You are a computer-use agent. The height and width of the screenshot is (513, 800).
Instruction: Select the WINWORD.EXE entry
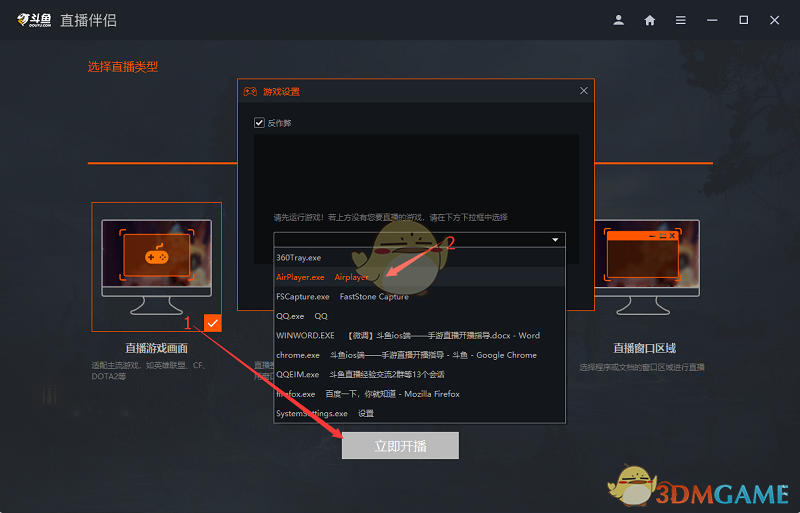[419, 335]
